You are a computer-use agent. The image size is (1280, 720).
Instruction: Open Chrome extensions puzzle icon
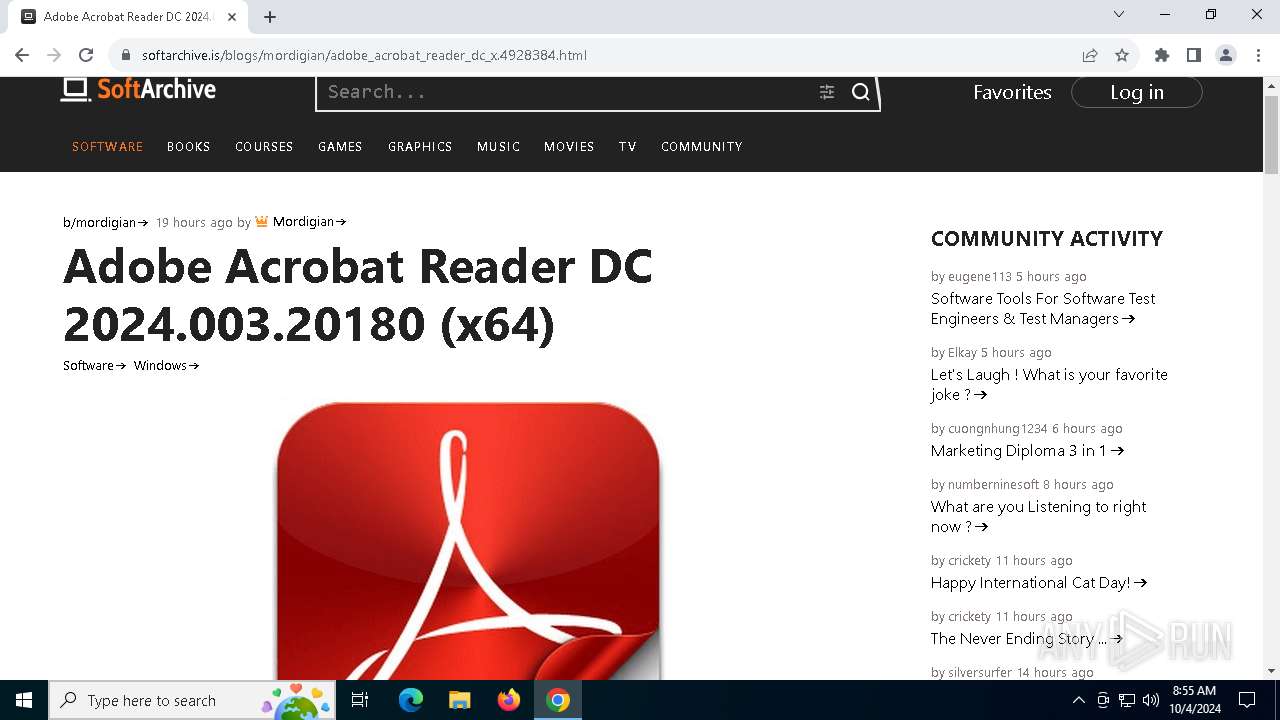1162,55
